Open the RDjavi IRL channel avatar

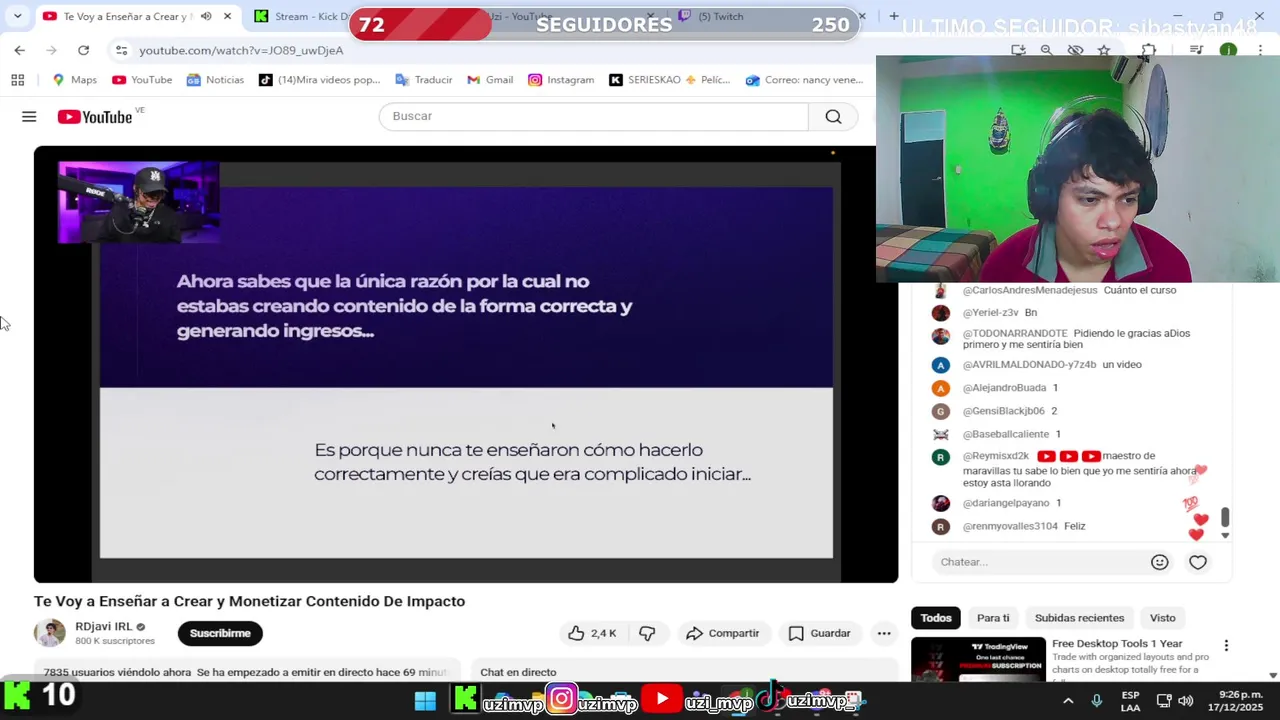(49, 633)
